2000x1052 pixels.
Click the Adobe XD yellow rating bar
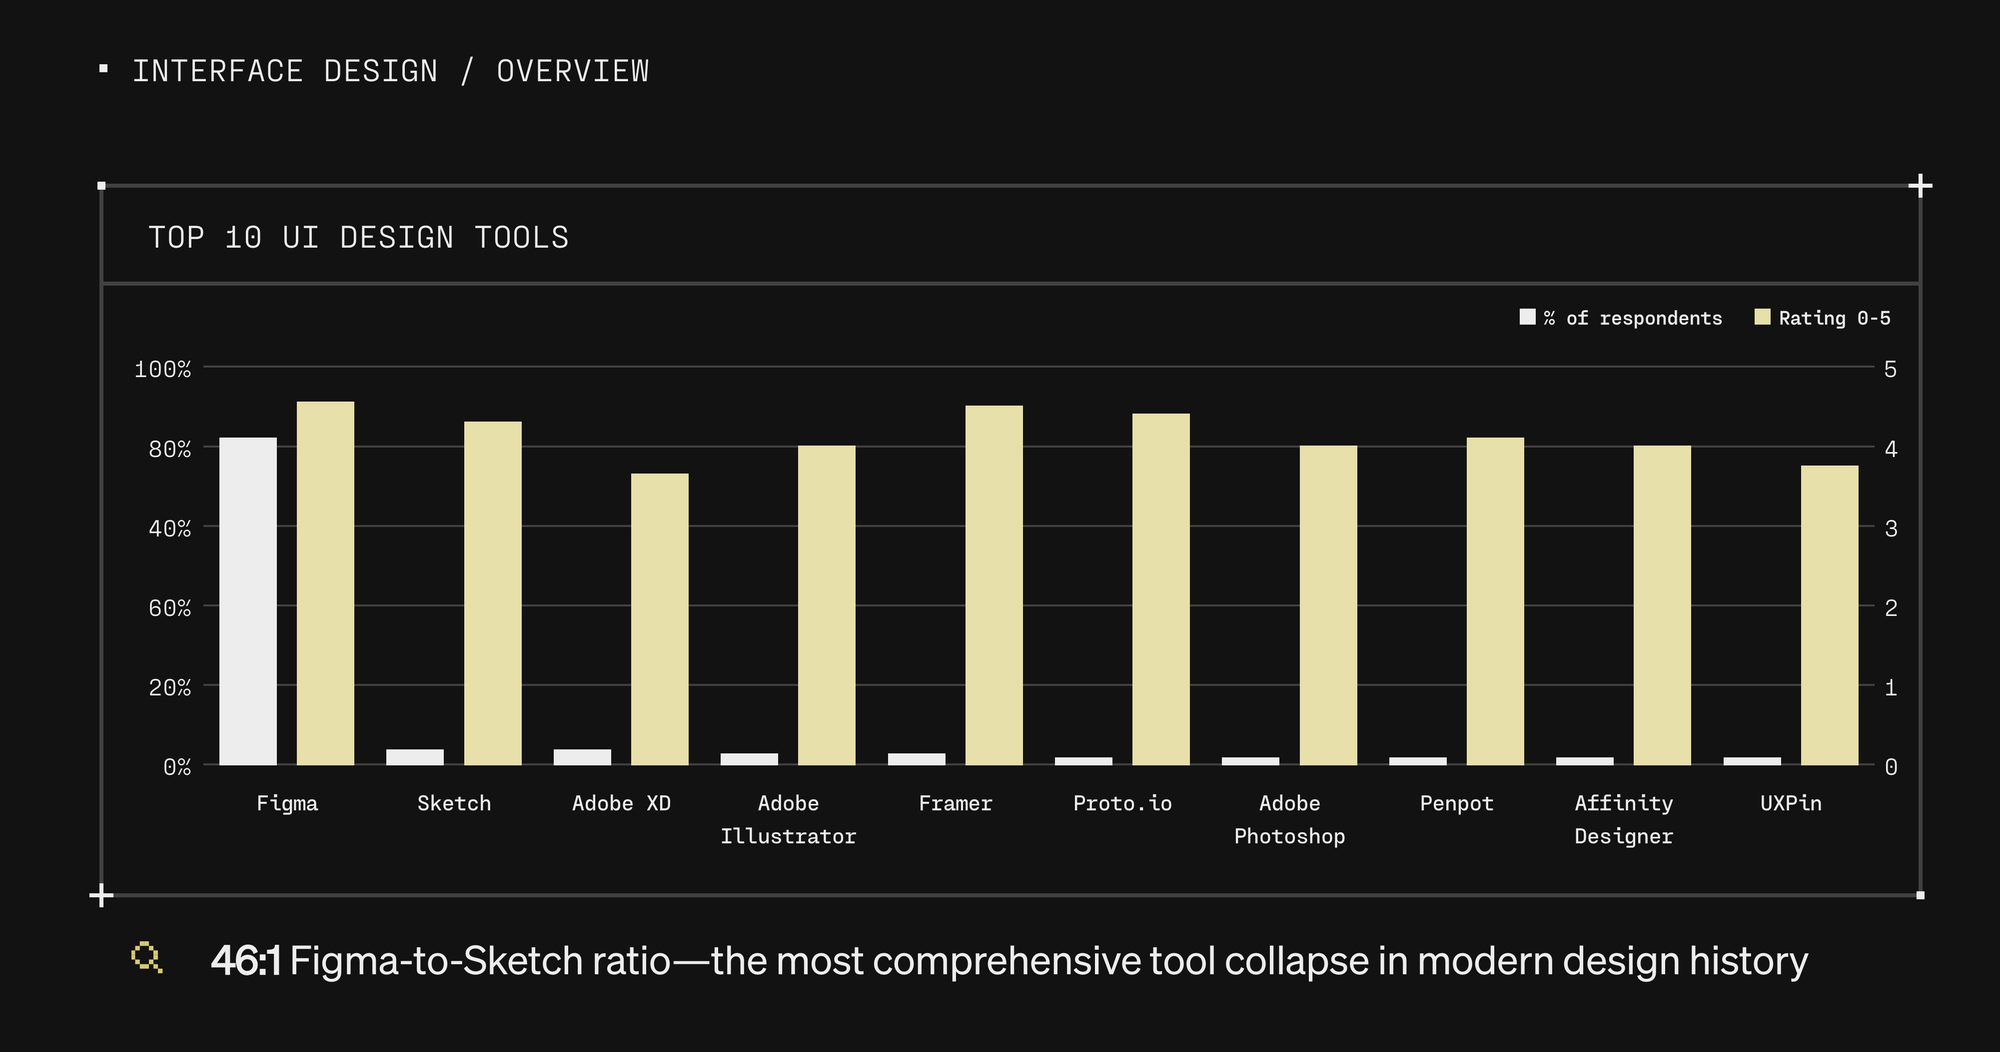[x=660, y=619]
